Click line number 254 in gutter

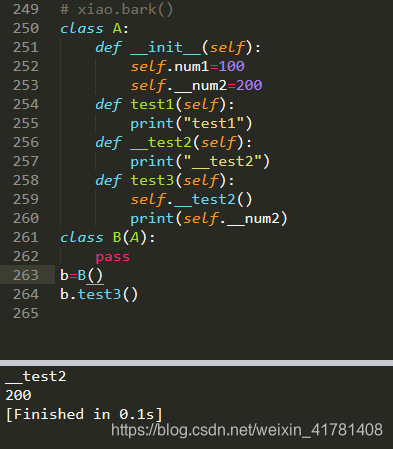pos(26,104)
